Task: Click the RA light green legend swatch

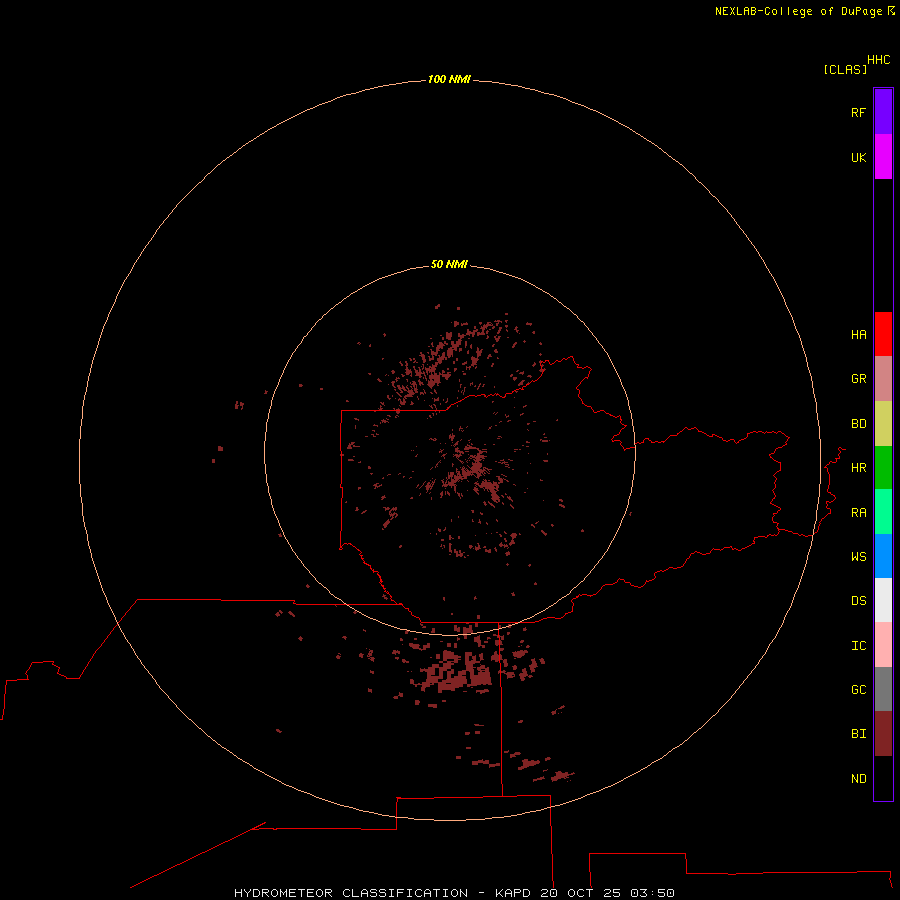Action: coord(883,512)
